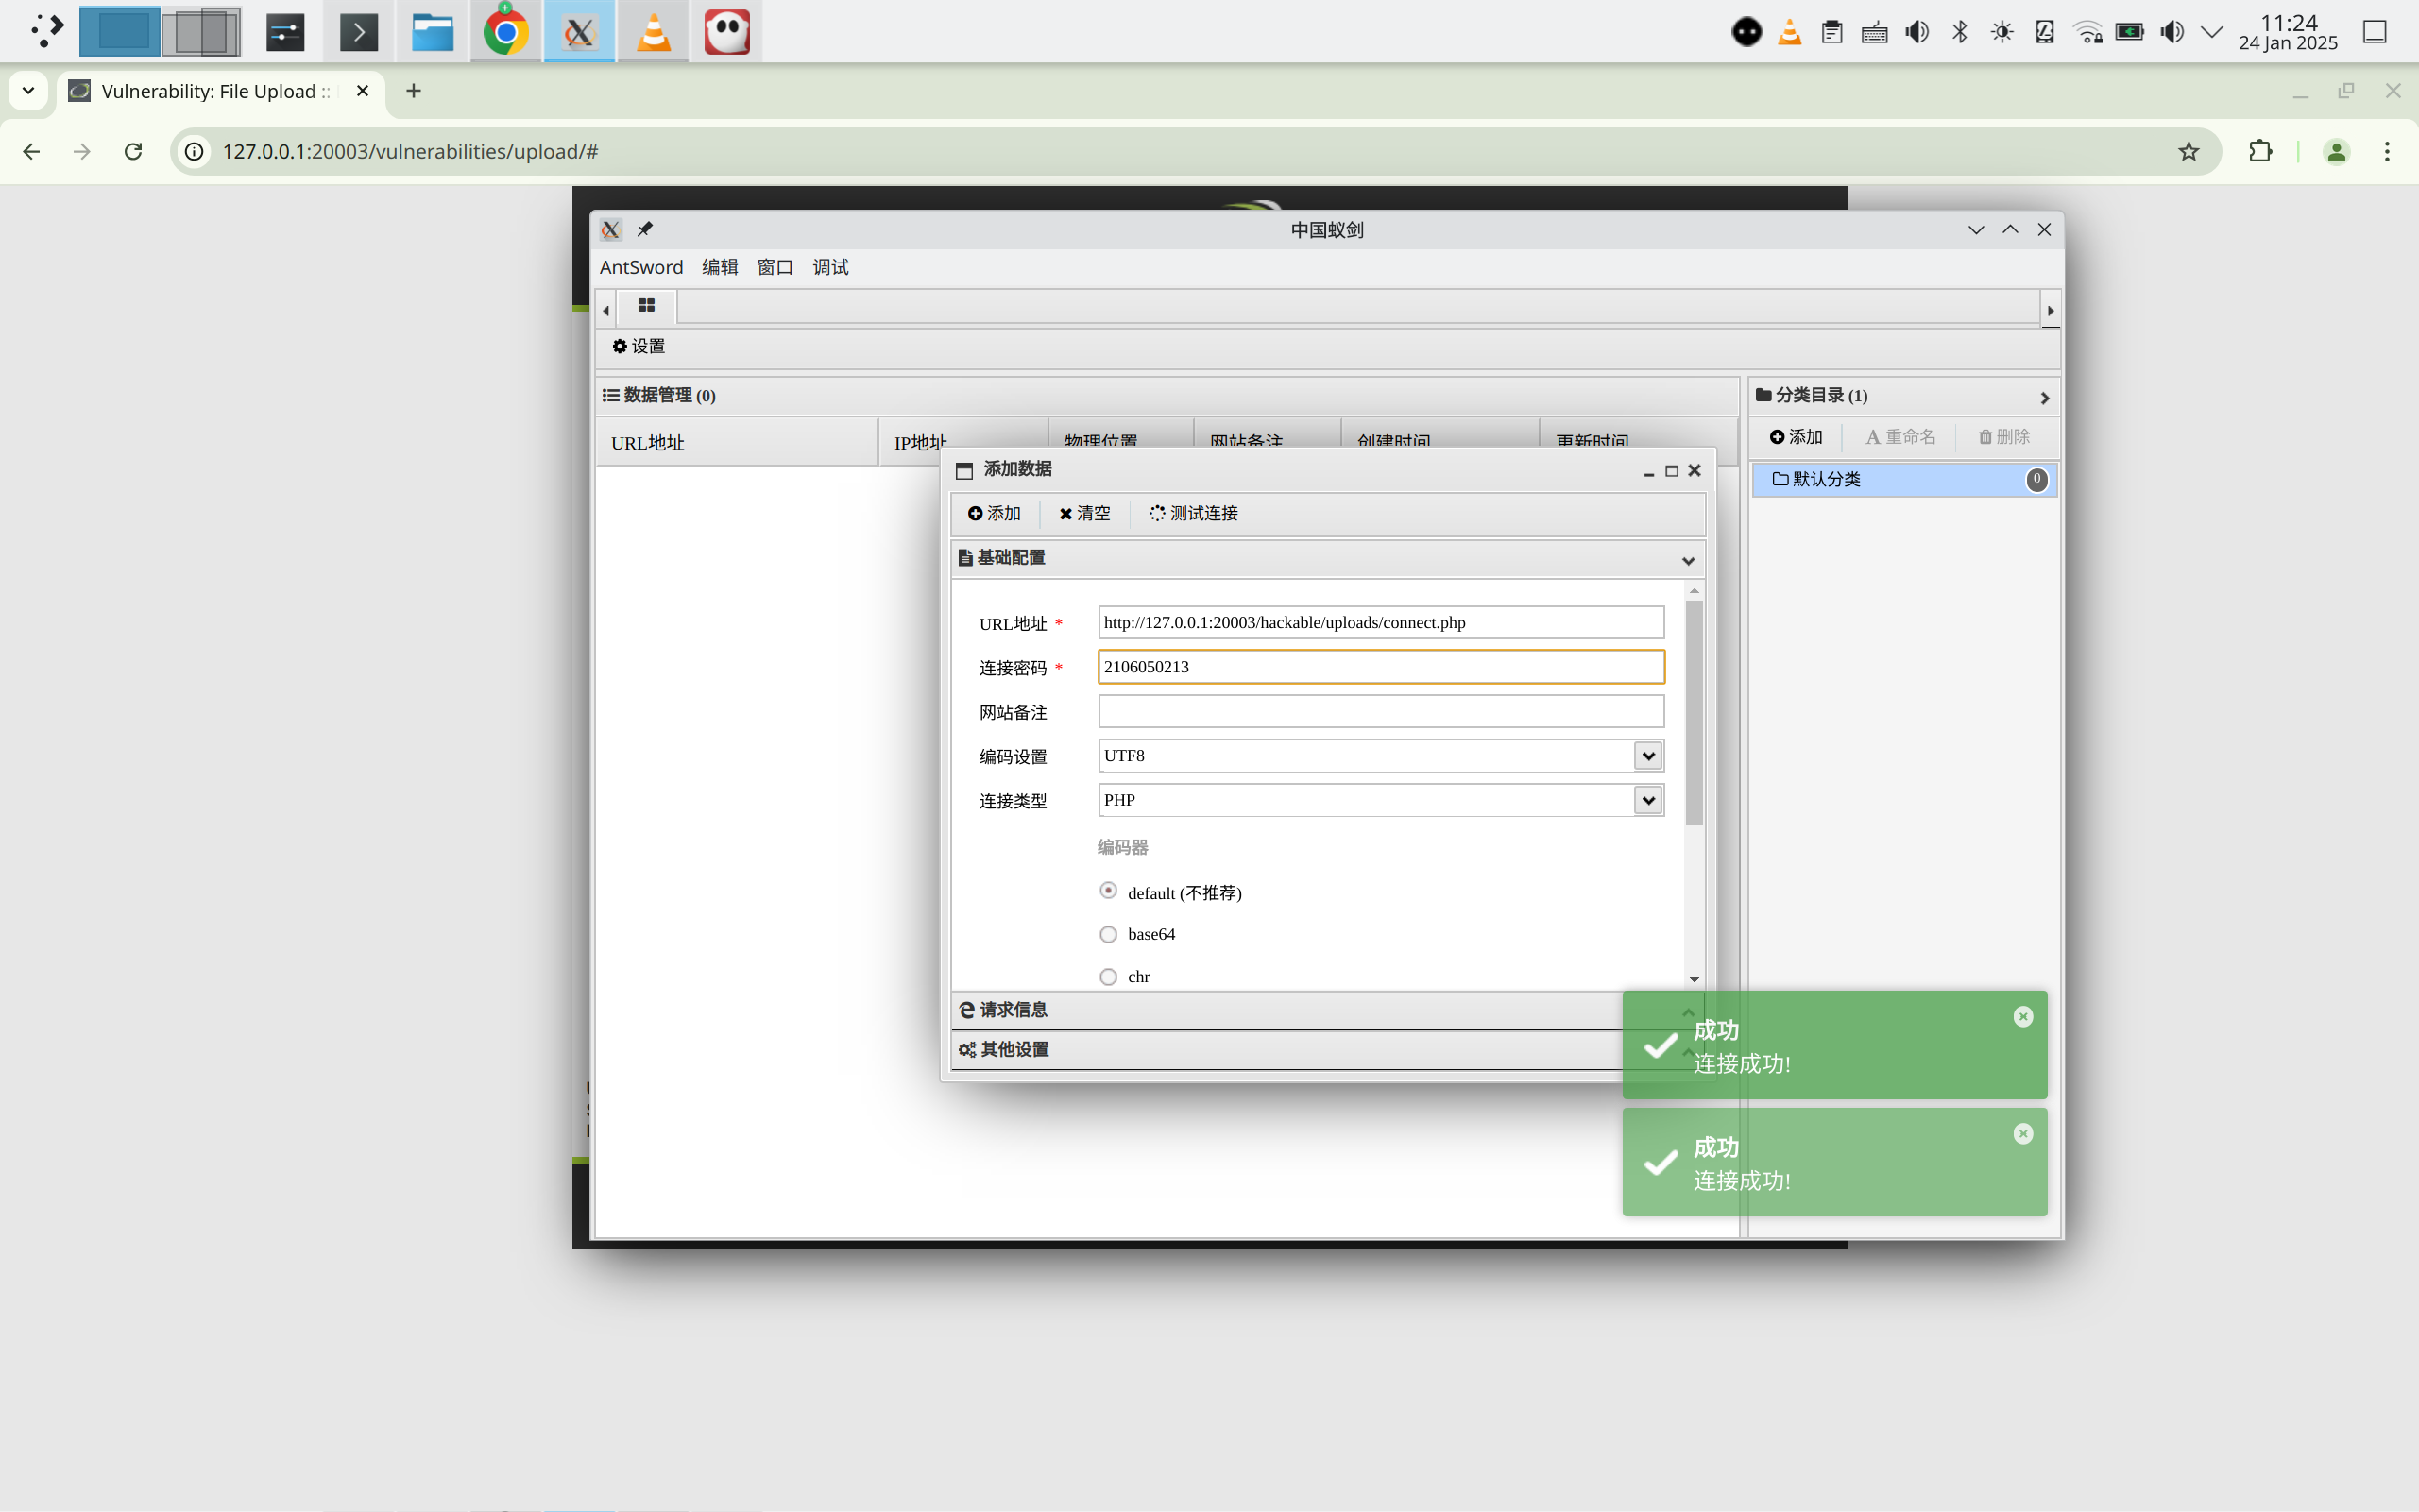
Task: Open the 连接类型 PHP dropdown
Action: pyautogui.click(x=1647, y=800)
